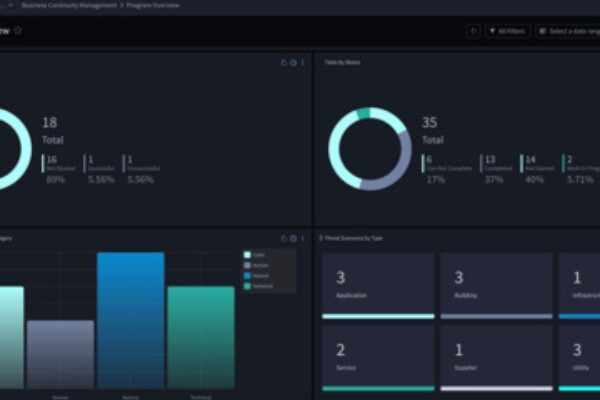Open the Select a date range picker
600x400 pixels.
[566, 31]
